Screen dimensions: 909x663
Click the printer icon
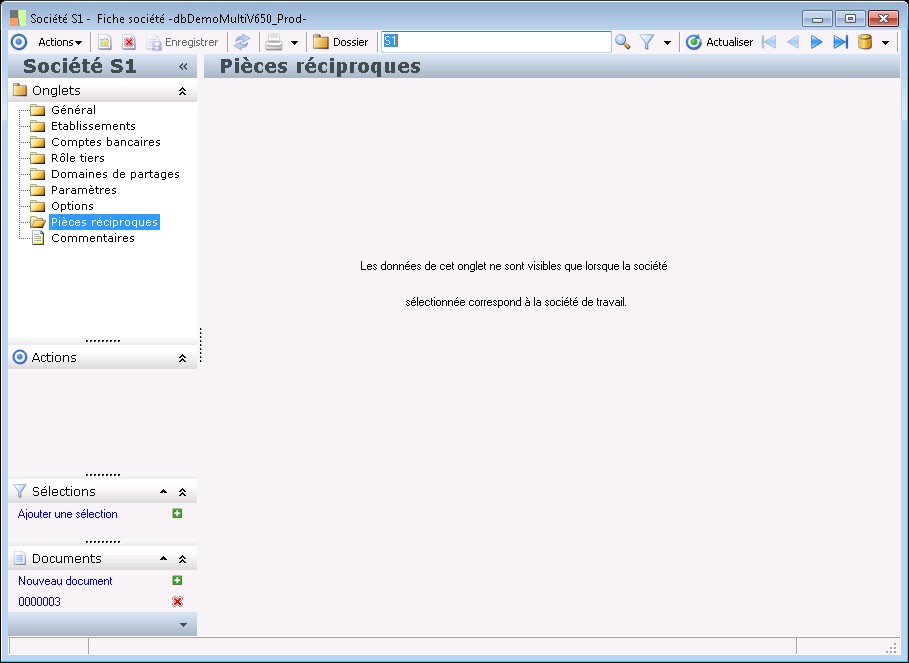coord(274,42)
